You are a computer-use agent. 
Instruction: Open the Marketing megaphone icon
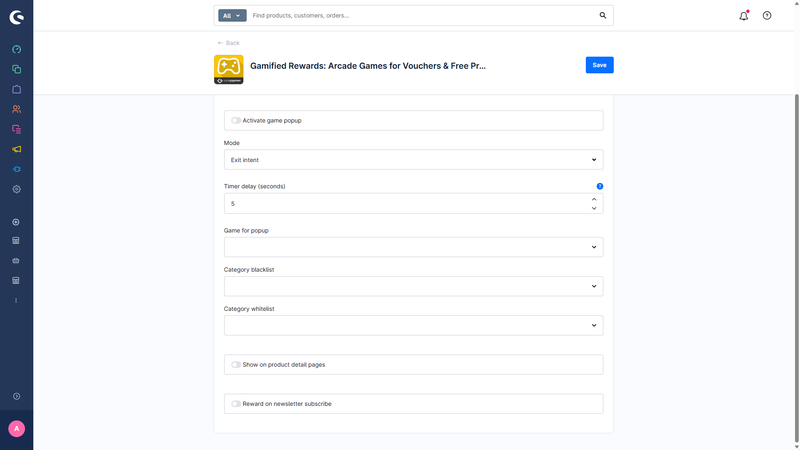[16, 149]
